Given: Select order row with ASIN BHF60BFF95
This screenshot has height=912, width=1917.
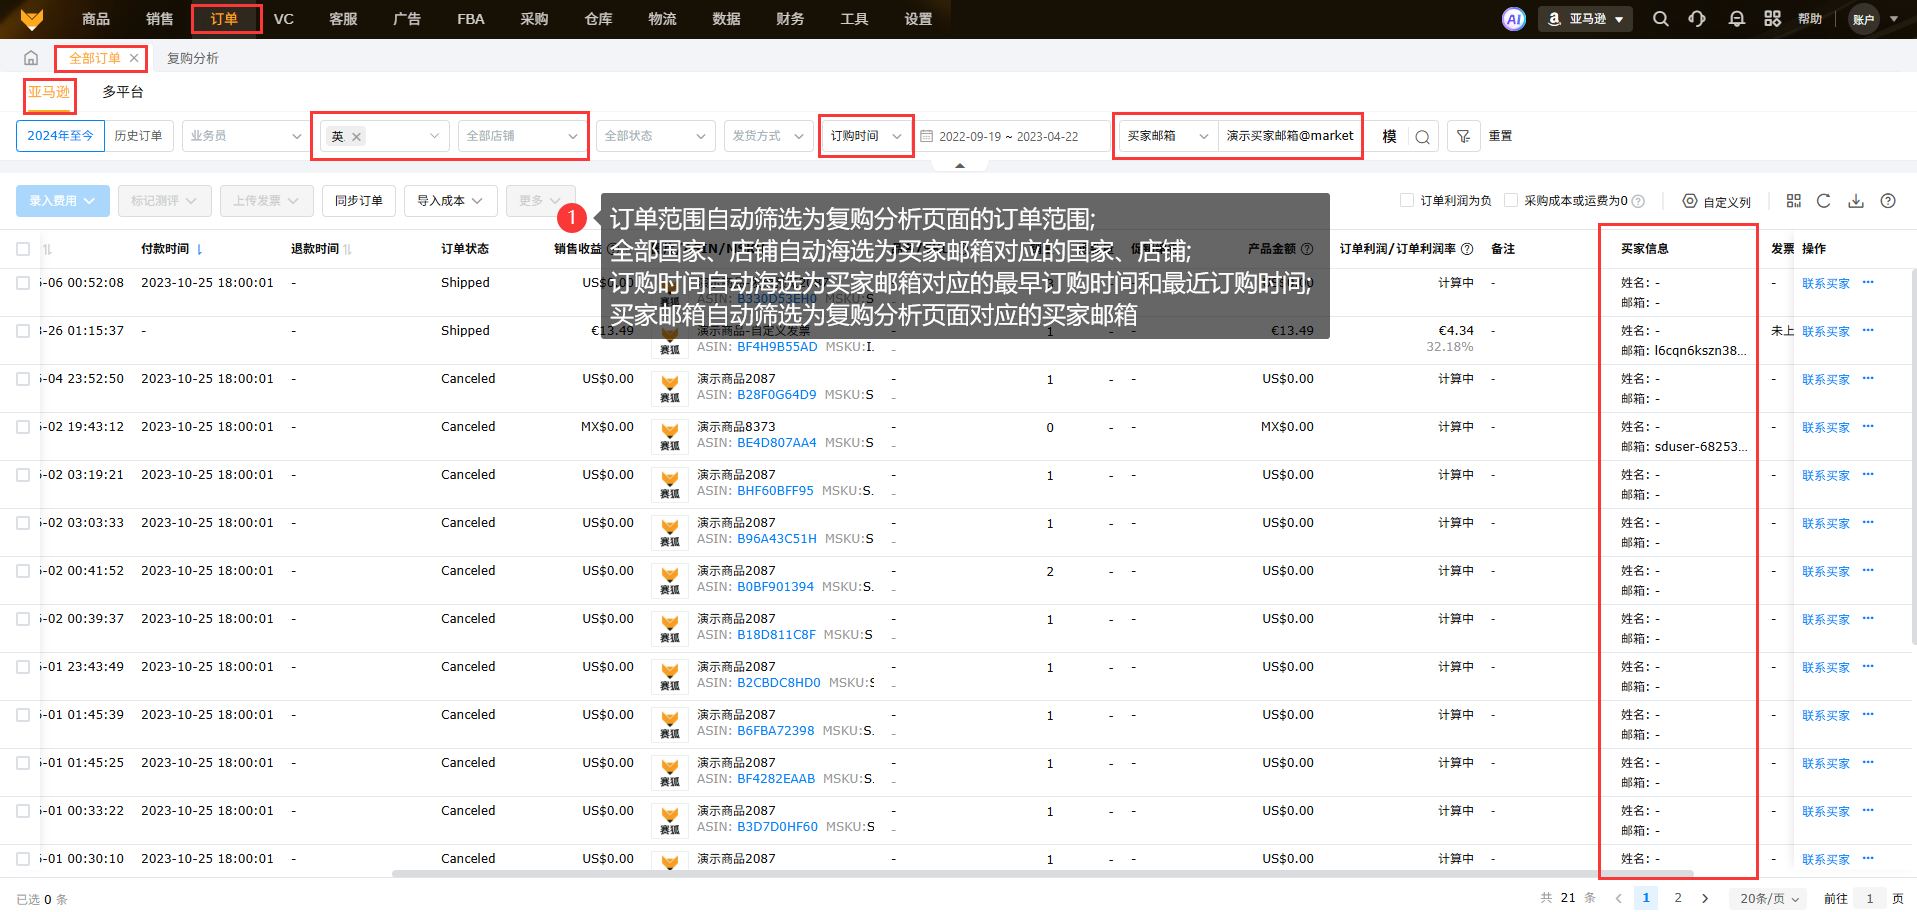Looking at the screenshot, I should pos(23,475).
